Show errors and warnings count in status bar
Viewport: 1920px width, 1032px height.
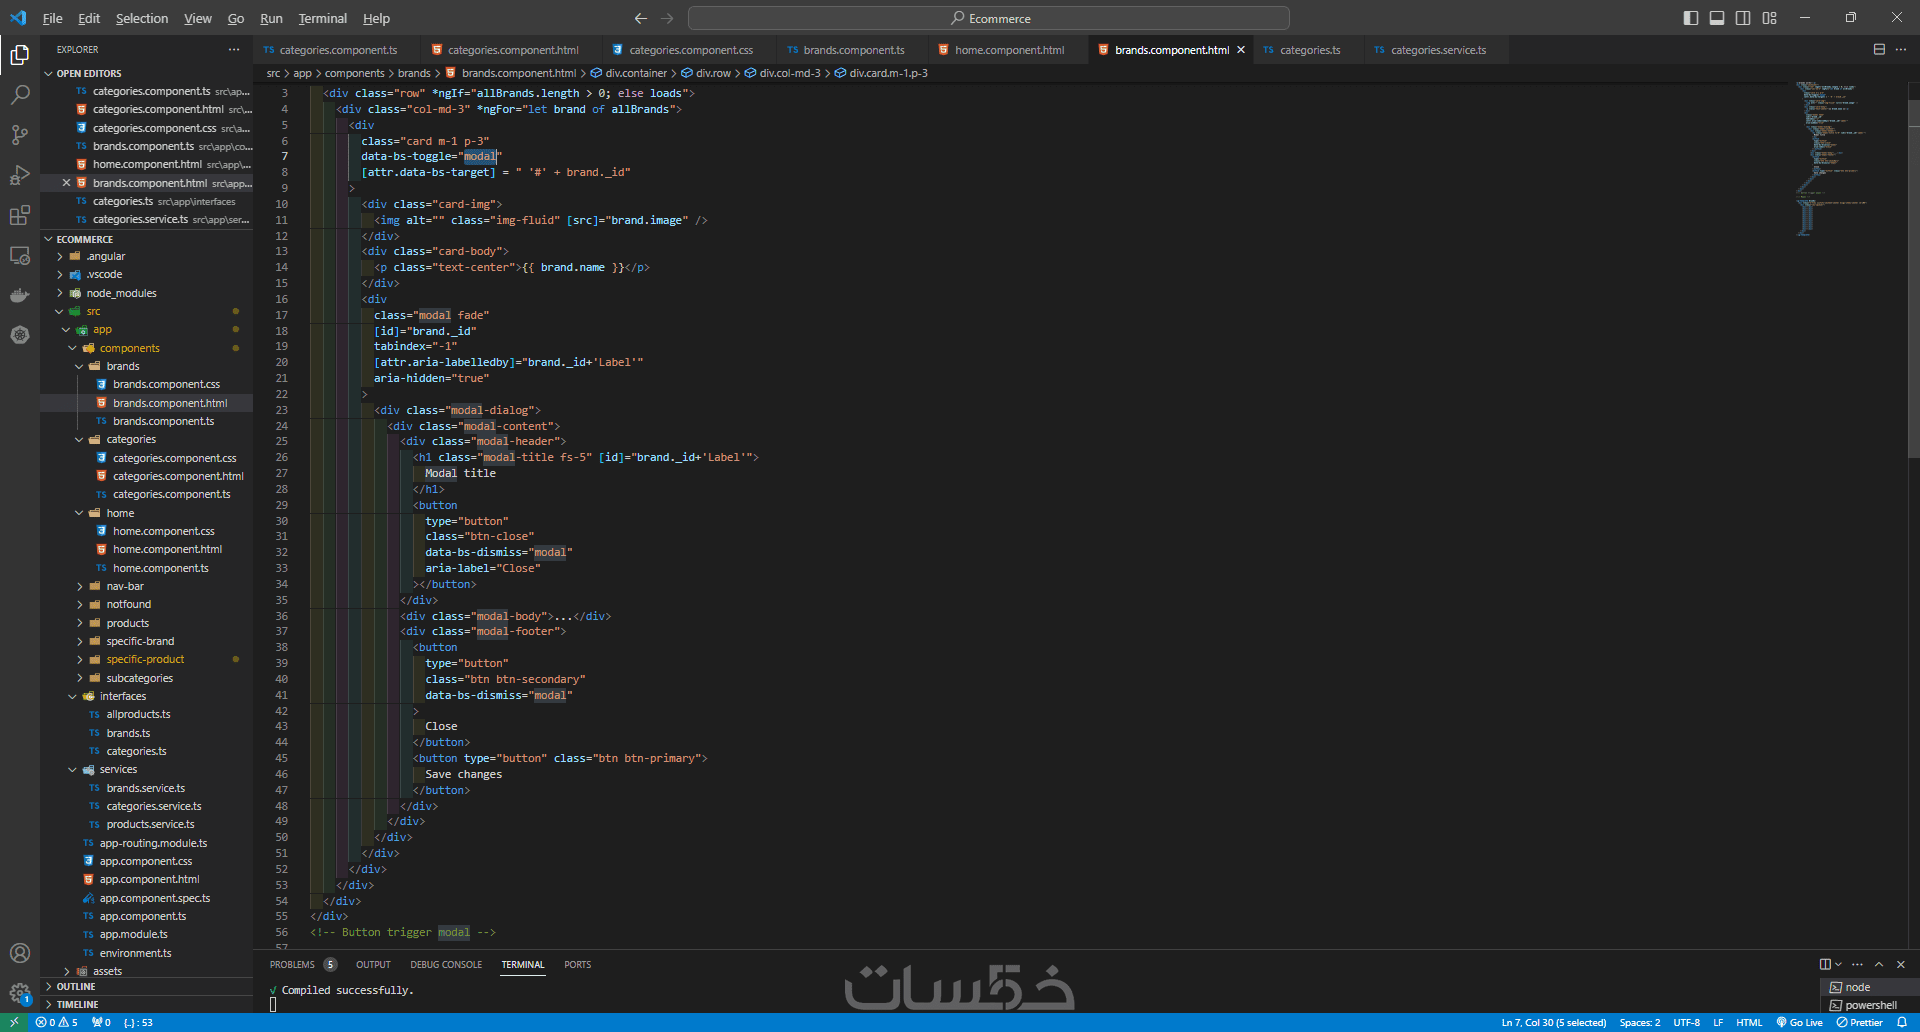click(x=57, y=1022)
